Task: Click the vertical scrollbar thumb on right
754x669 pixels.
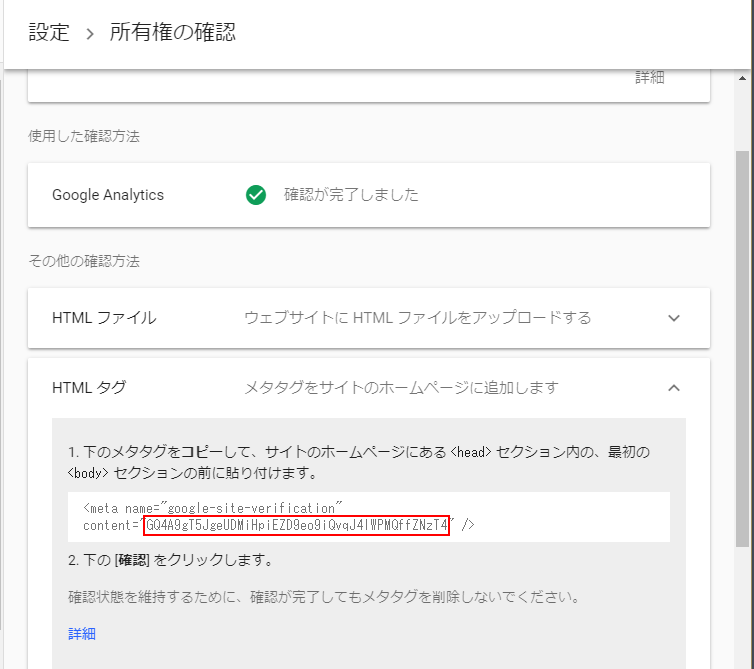Action: 742,350
